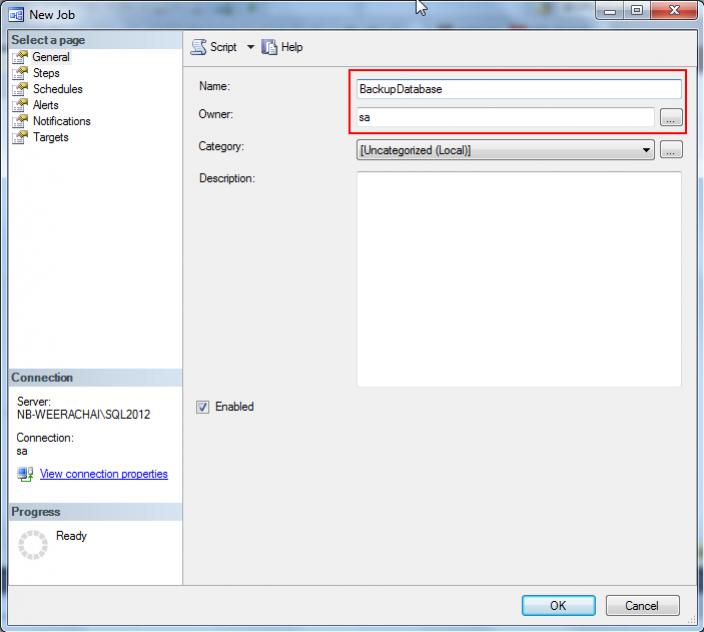The width and height of the screenshot is (704, 632).
Task: Open the Notifications page
Action: 62,122
